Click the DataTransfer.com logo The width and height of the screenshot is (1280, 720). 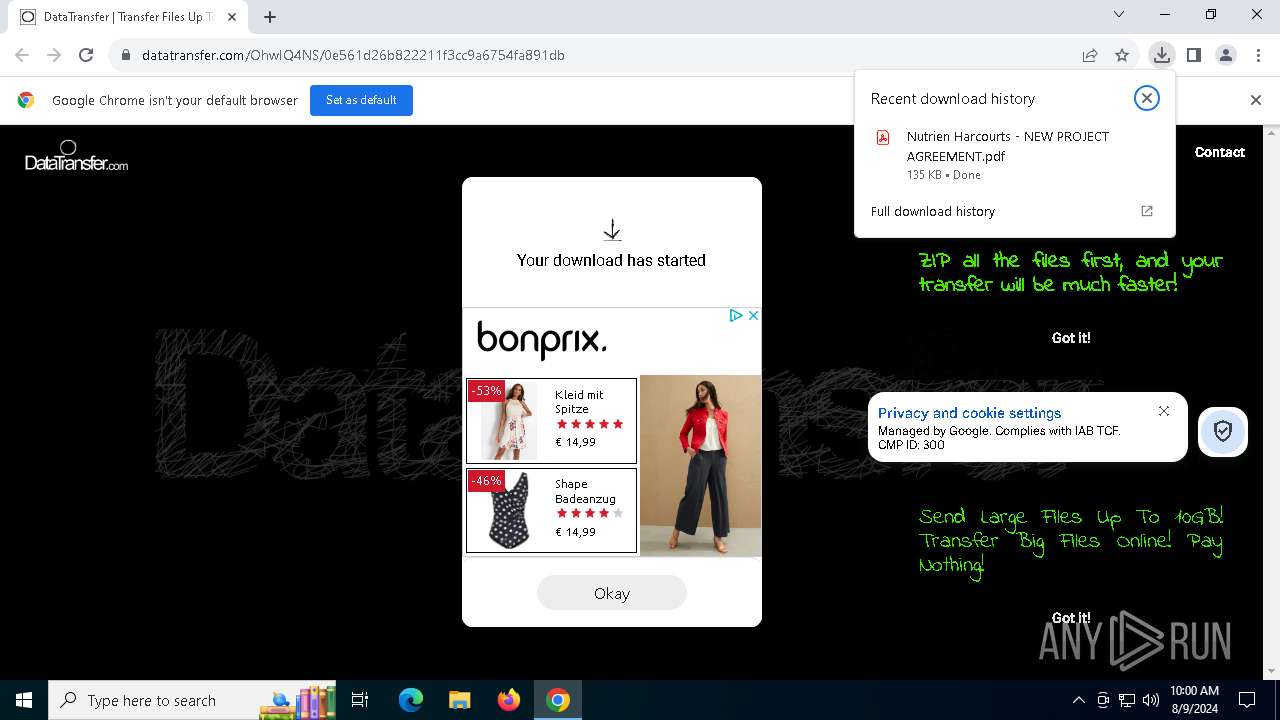pyautogui.click(x=76, y=156)
